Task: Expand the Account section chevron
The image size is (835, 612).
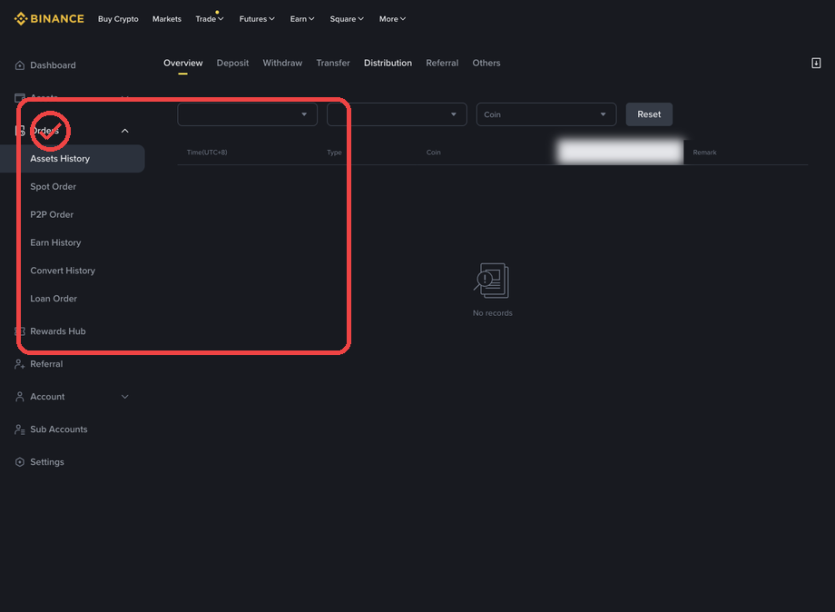Action: [x=125, y=397]
